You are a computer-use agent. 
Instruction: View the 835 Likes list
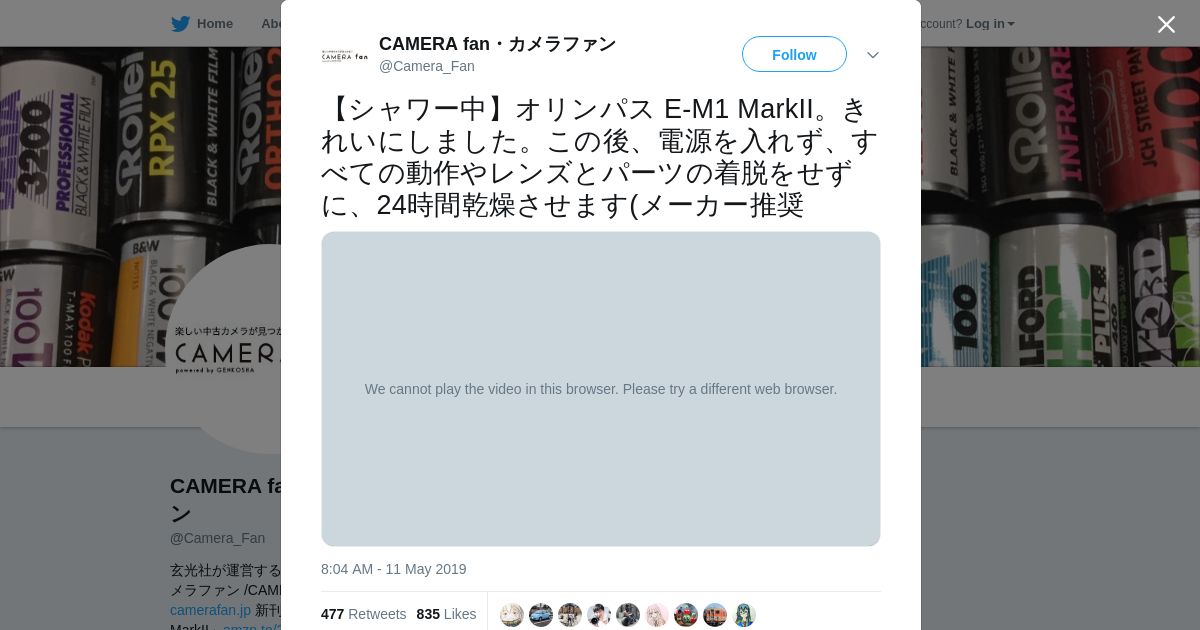click(446, 614)
